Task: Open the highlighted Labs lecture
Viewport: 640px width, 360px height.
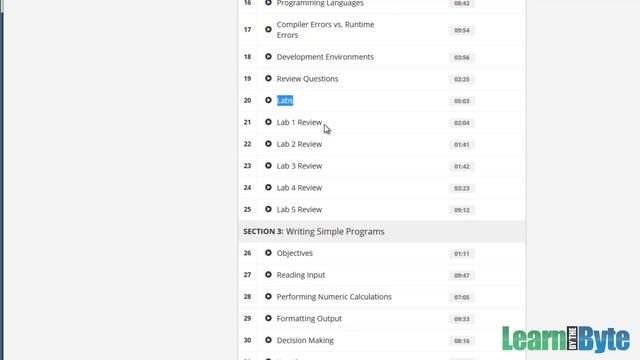Action: pos(285,100)
